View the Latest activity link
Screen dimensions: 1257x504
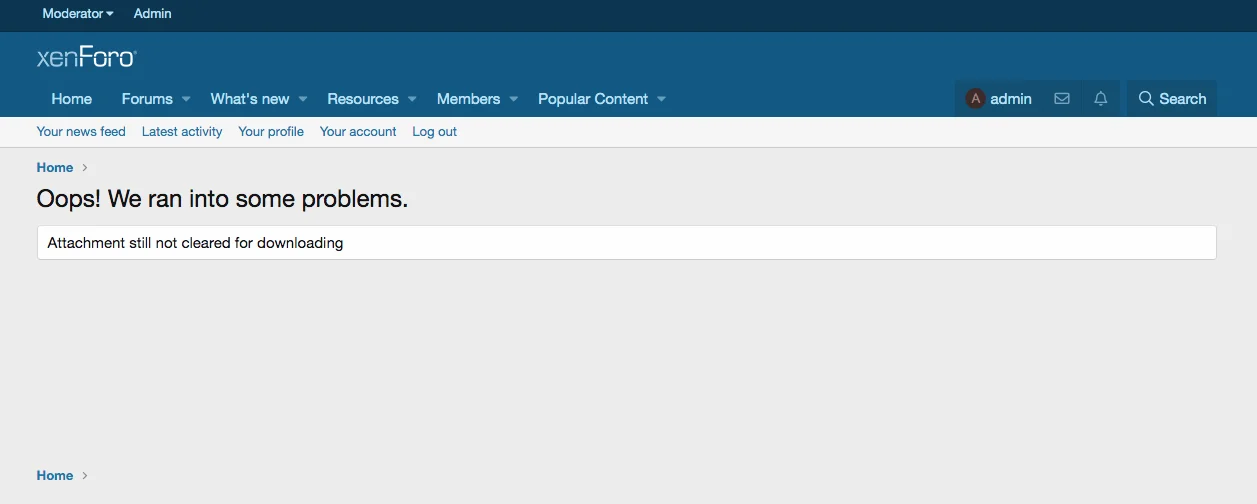tap(182, 132)
